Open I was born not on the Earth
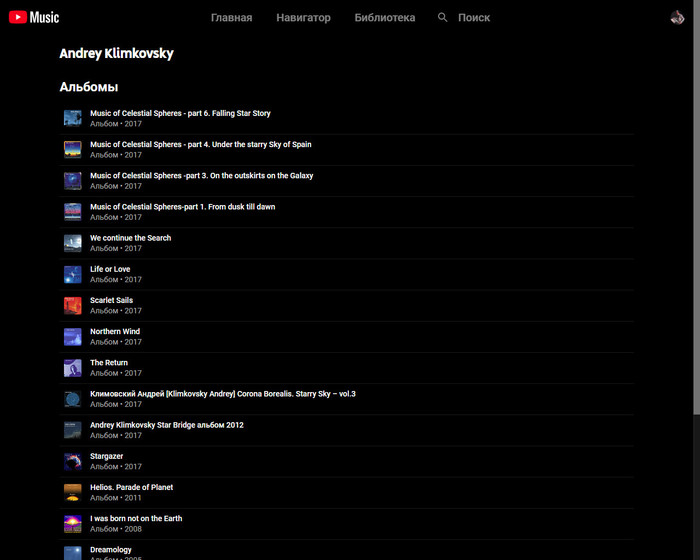This screenshot has height=560, width=700. click(136, 519)
